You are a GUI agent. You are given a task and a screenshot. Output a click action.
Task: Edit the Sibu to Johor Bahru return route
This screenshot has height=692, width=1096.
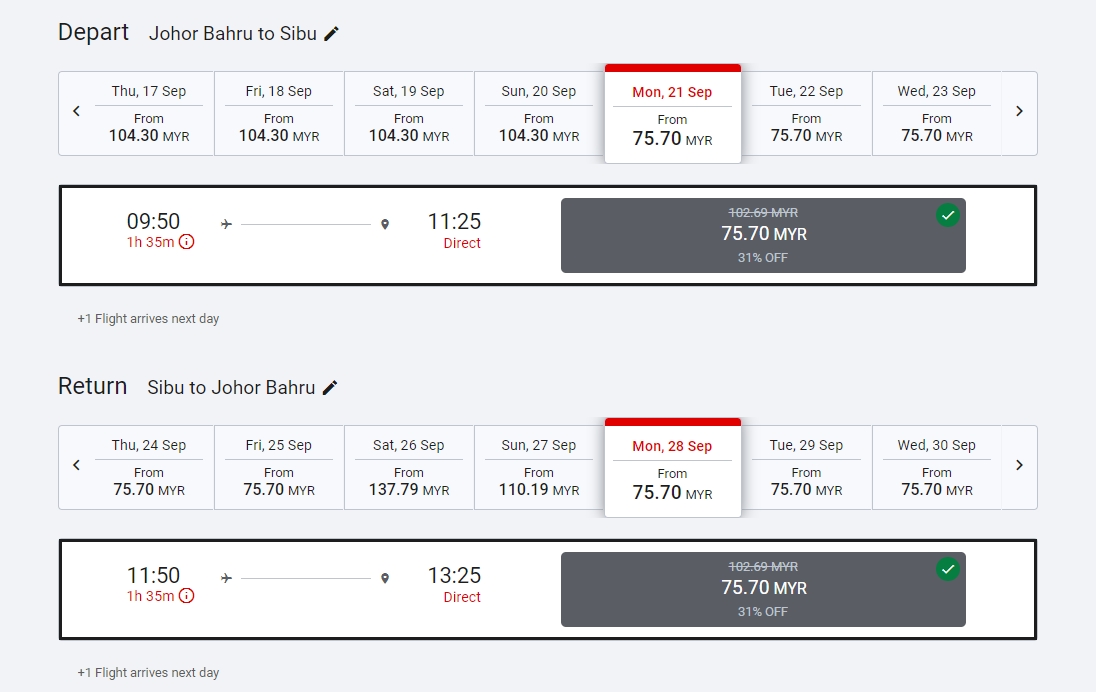tap(330, 388)
